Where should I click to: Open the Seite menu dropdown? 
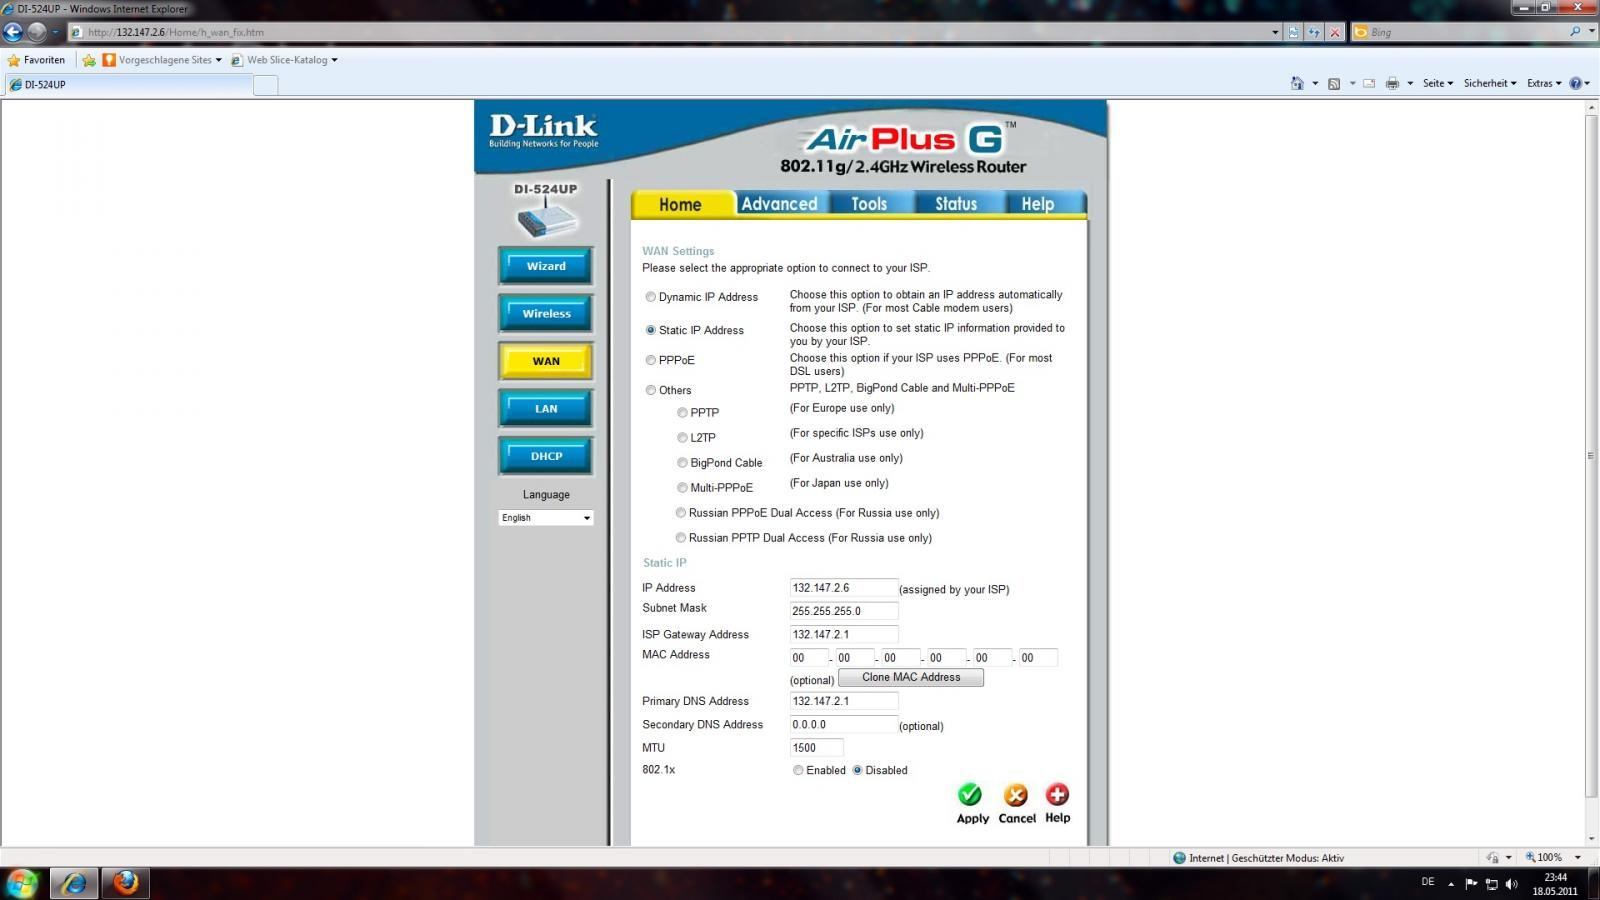(1438, 84)
